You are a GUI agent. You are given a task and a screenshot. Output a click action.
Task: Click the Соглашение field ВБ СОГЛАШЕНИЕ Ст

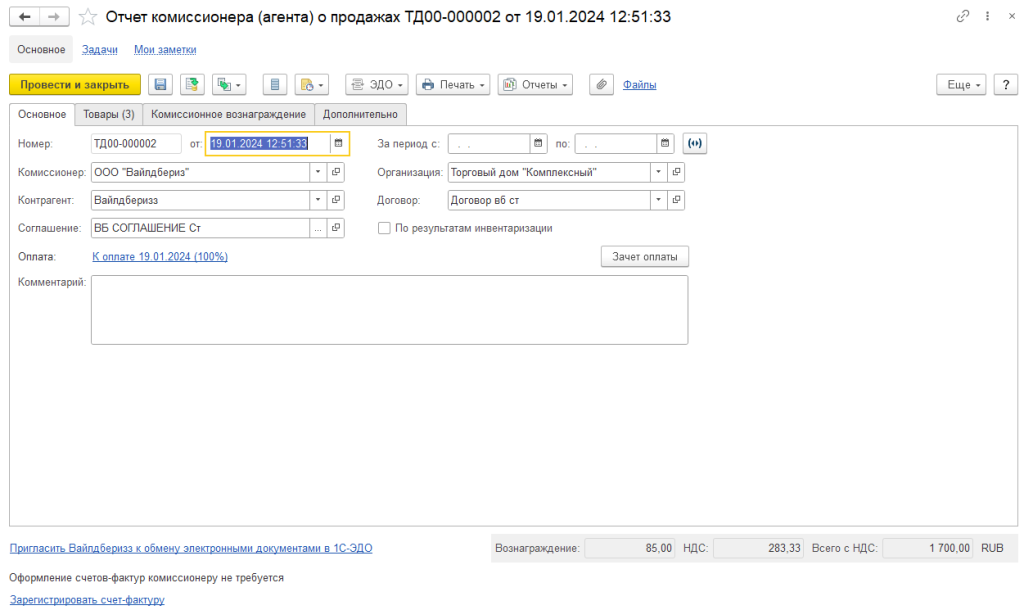200,228
